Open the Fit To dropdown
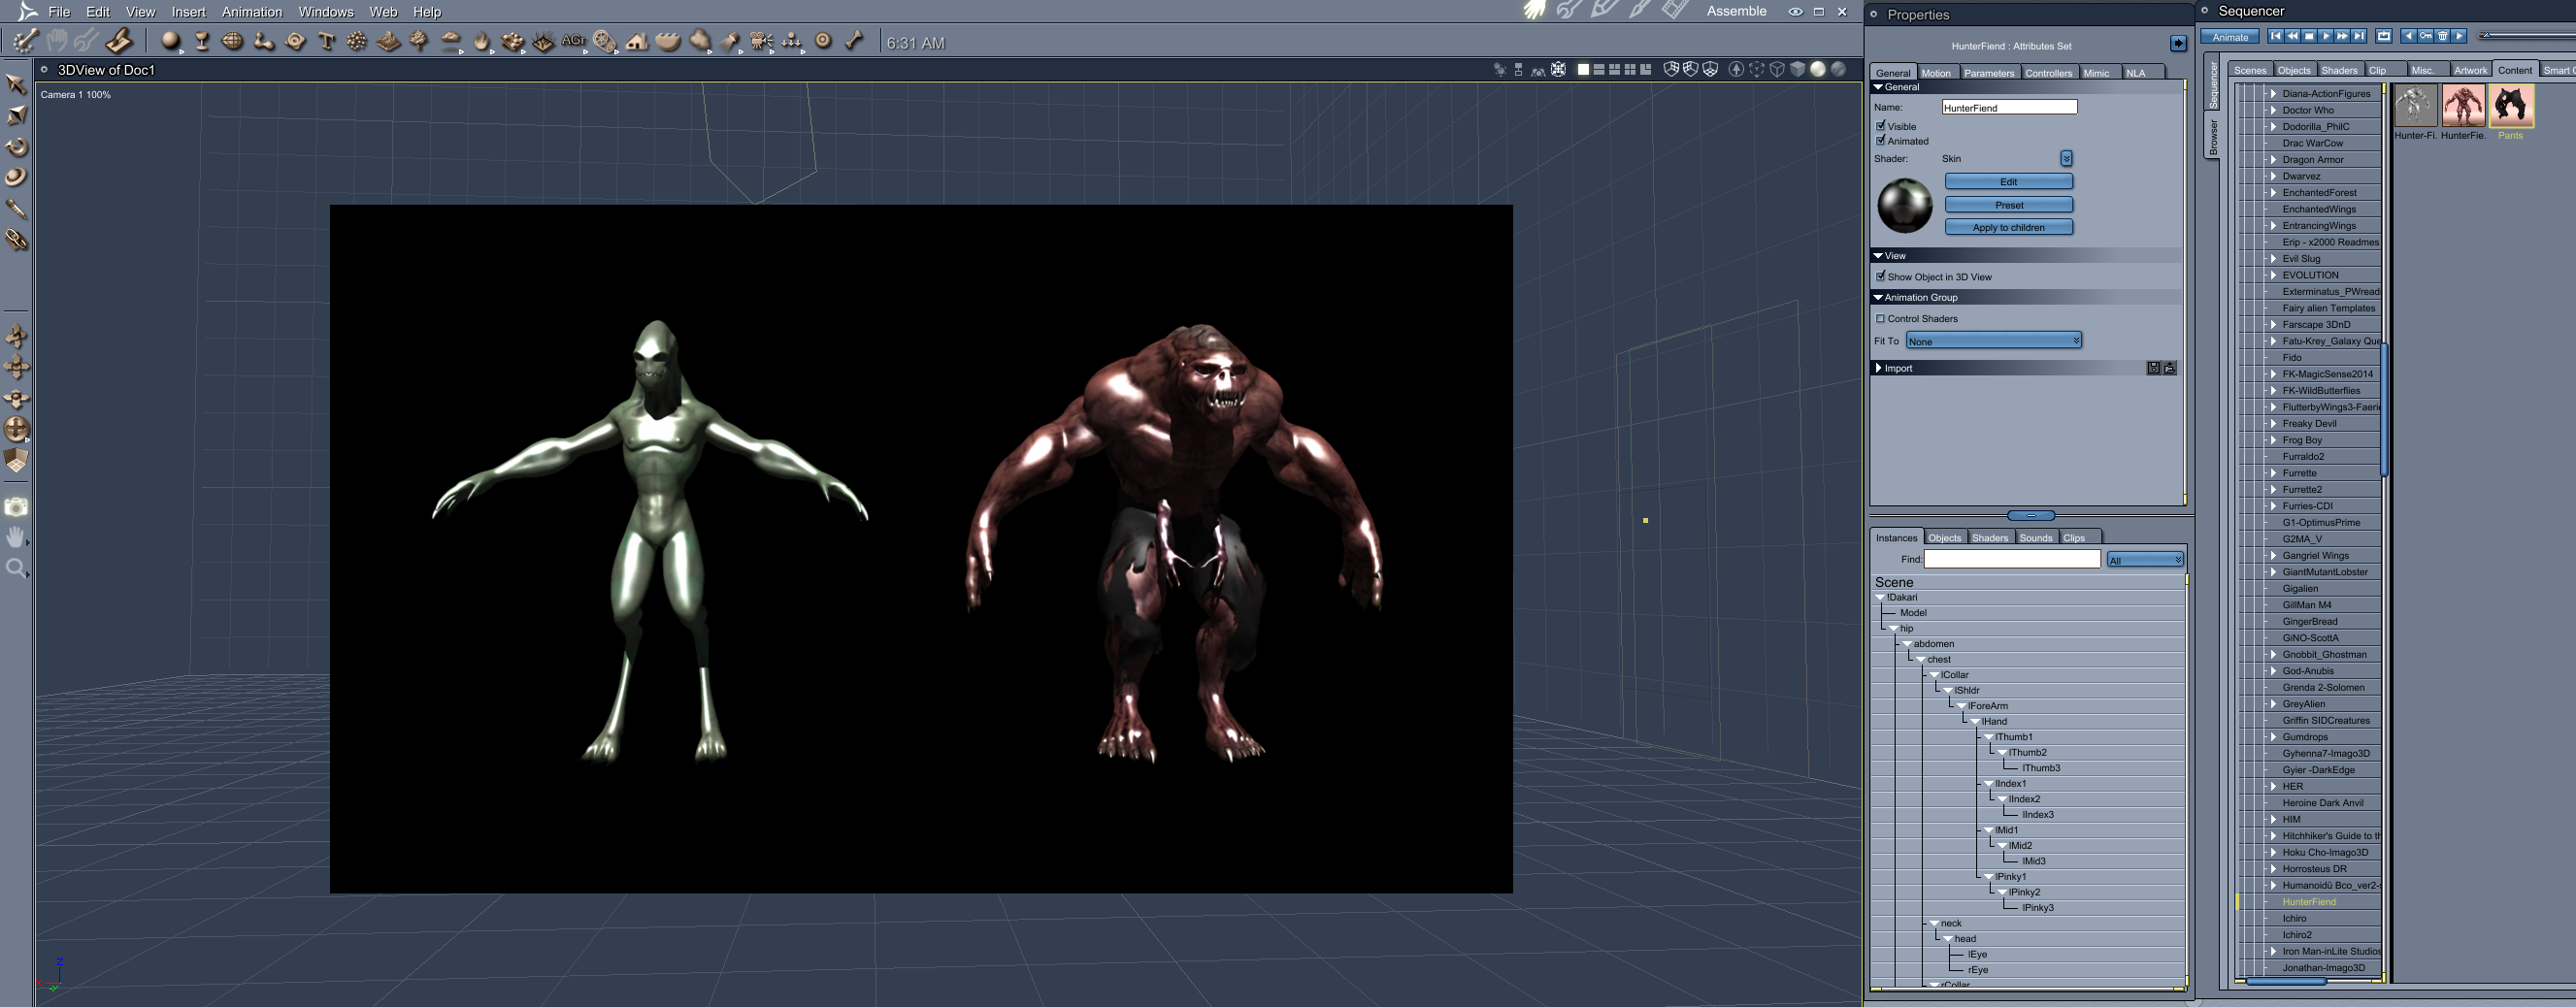Image resolution: width=2576 pixels, height=1007 pixels. 1993,341
